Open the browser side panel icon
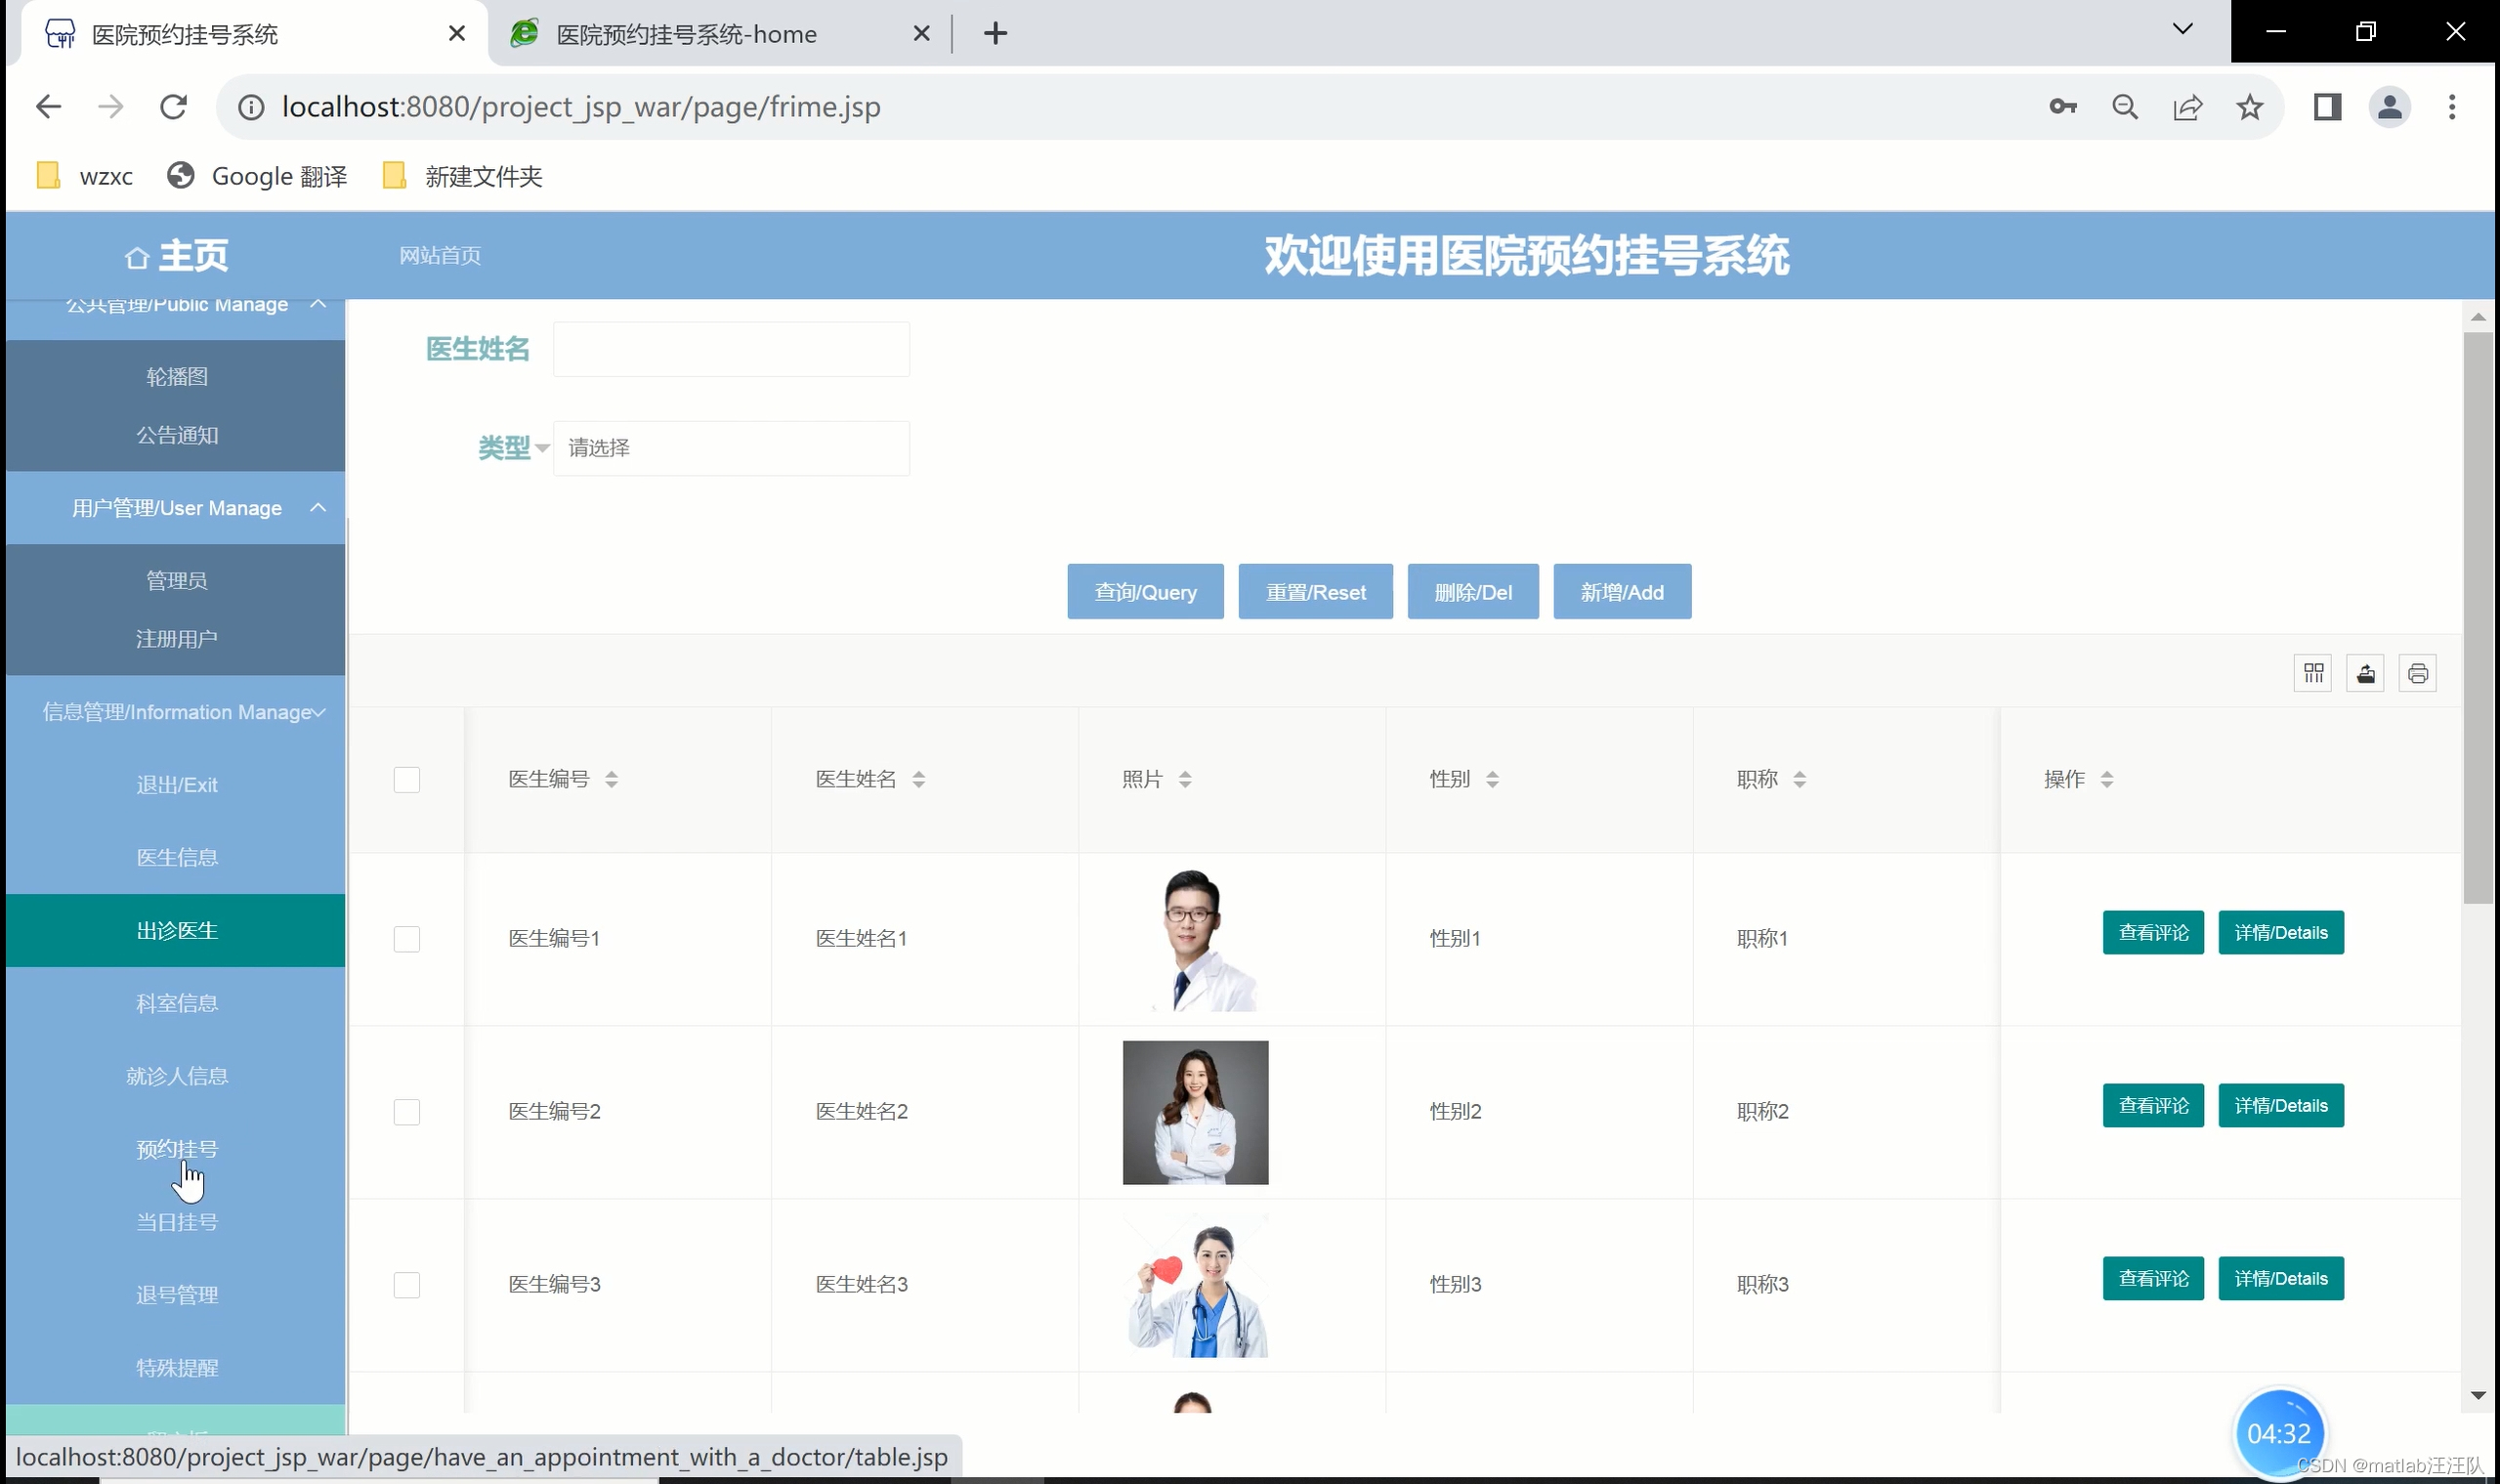The width and height of the screenshot is (2500, 1484). [x=2327, y=107]
